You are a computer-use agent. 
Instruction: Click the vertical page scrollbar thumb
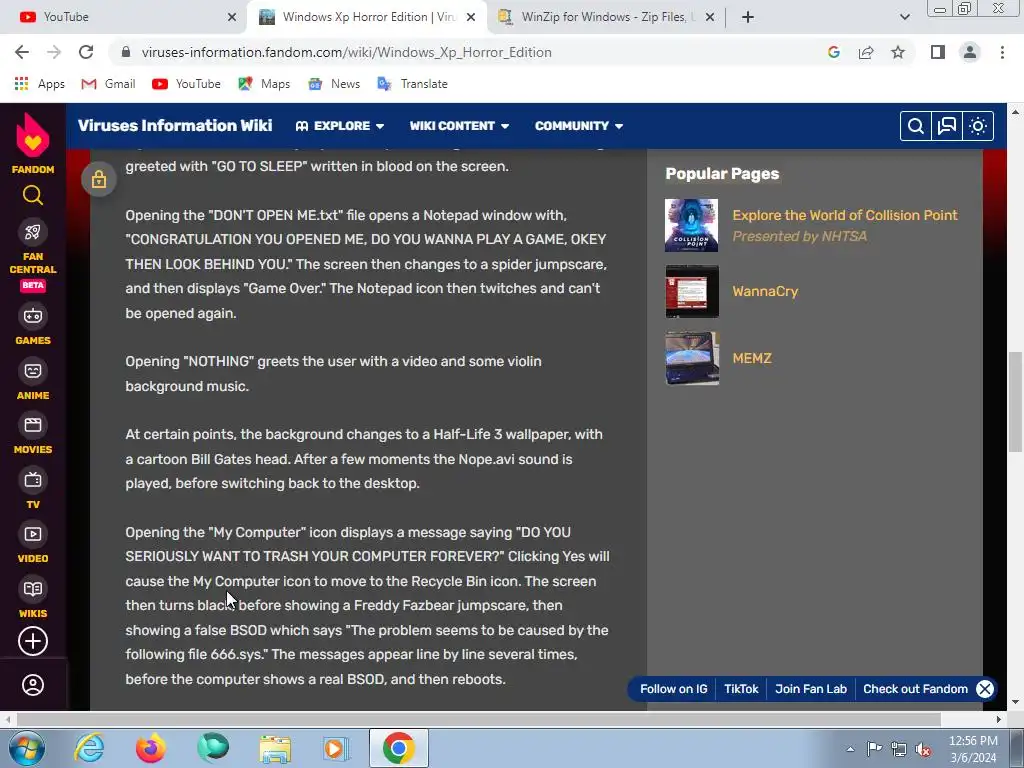pos(1015,402)
